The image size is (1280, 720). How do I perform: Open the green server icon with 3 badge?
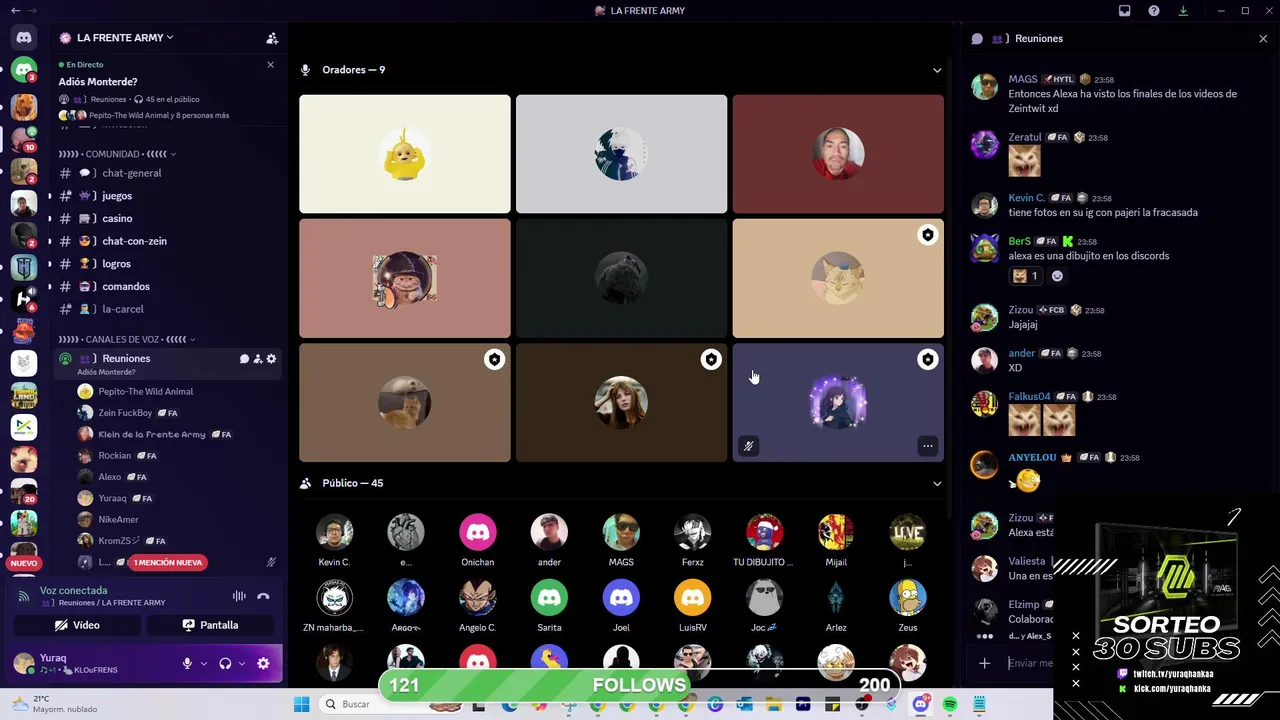point(24,70)
